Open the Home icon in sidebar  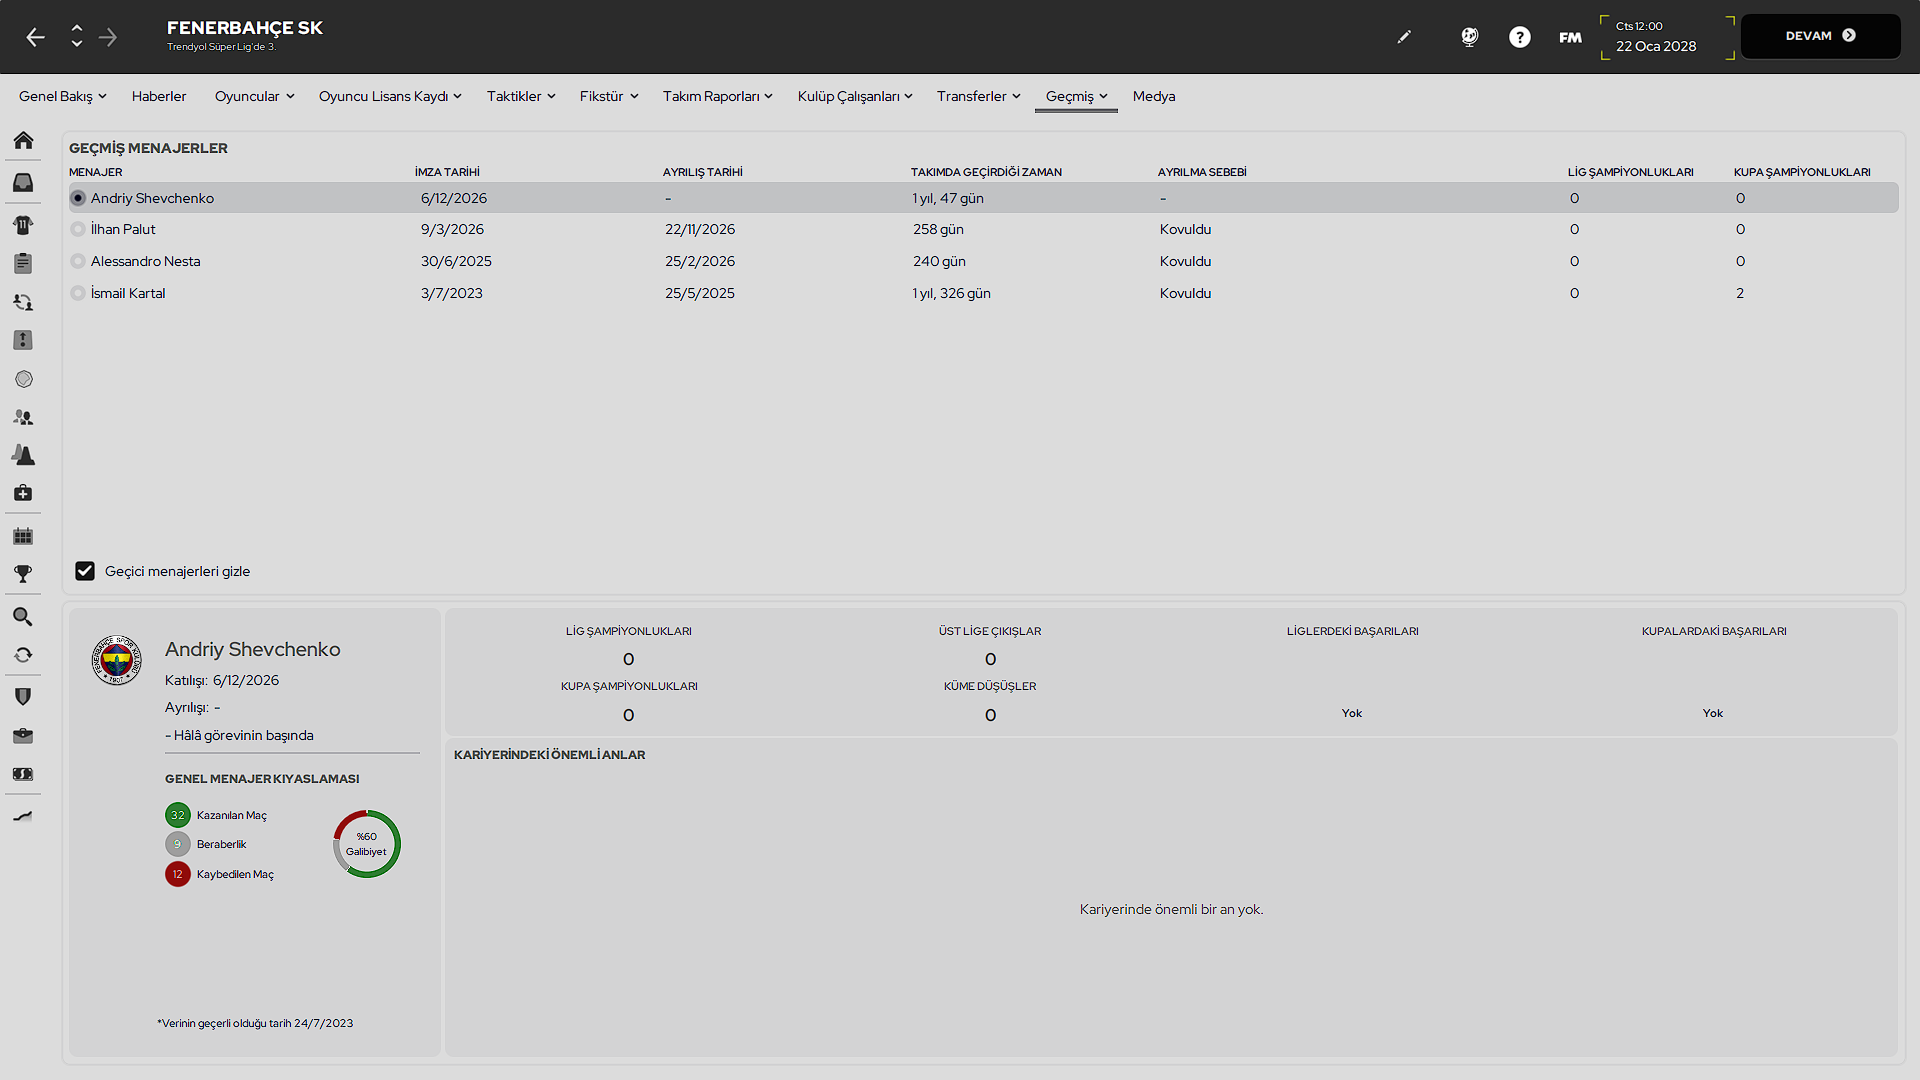tap(23, 140)
